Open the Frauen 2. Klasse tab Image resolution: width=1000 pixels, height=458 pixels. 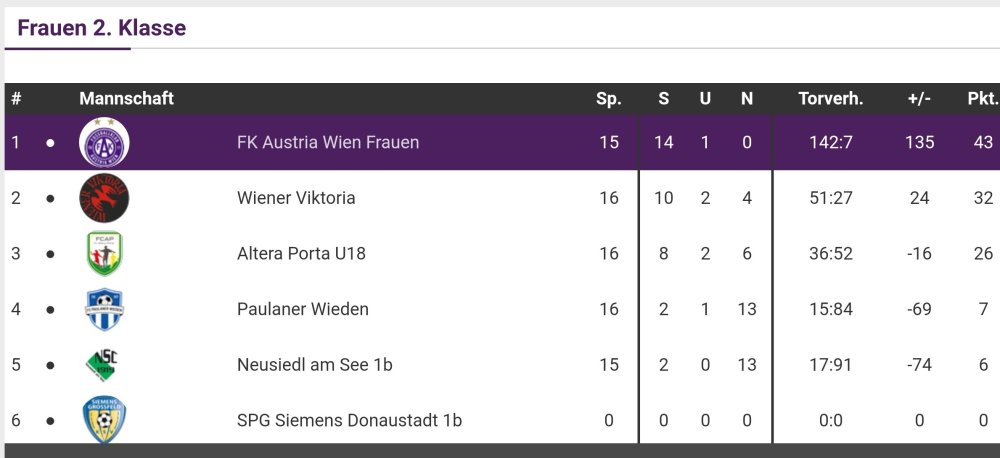(102, 28)
